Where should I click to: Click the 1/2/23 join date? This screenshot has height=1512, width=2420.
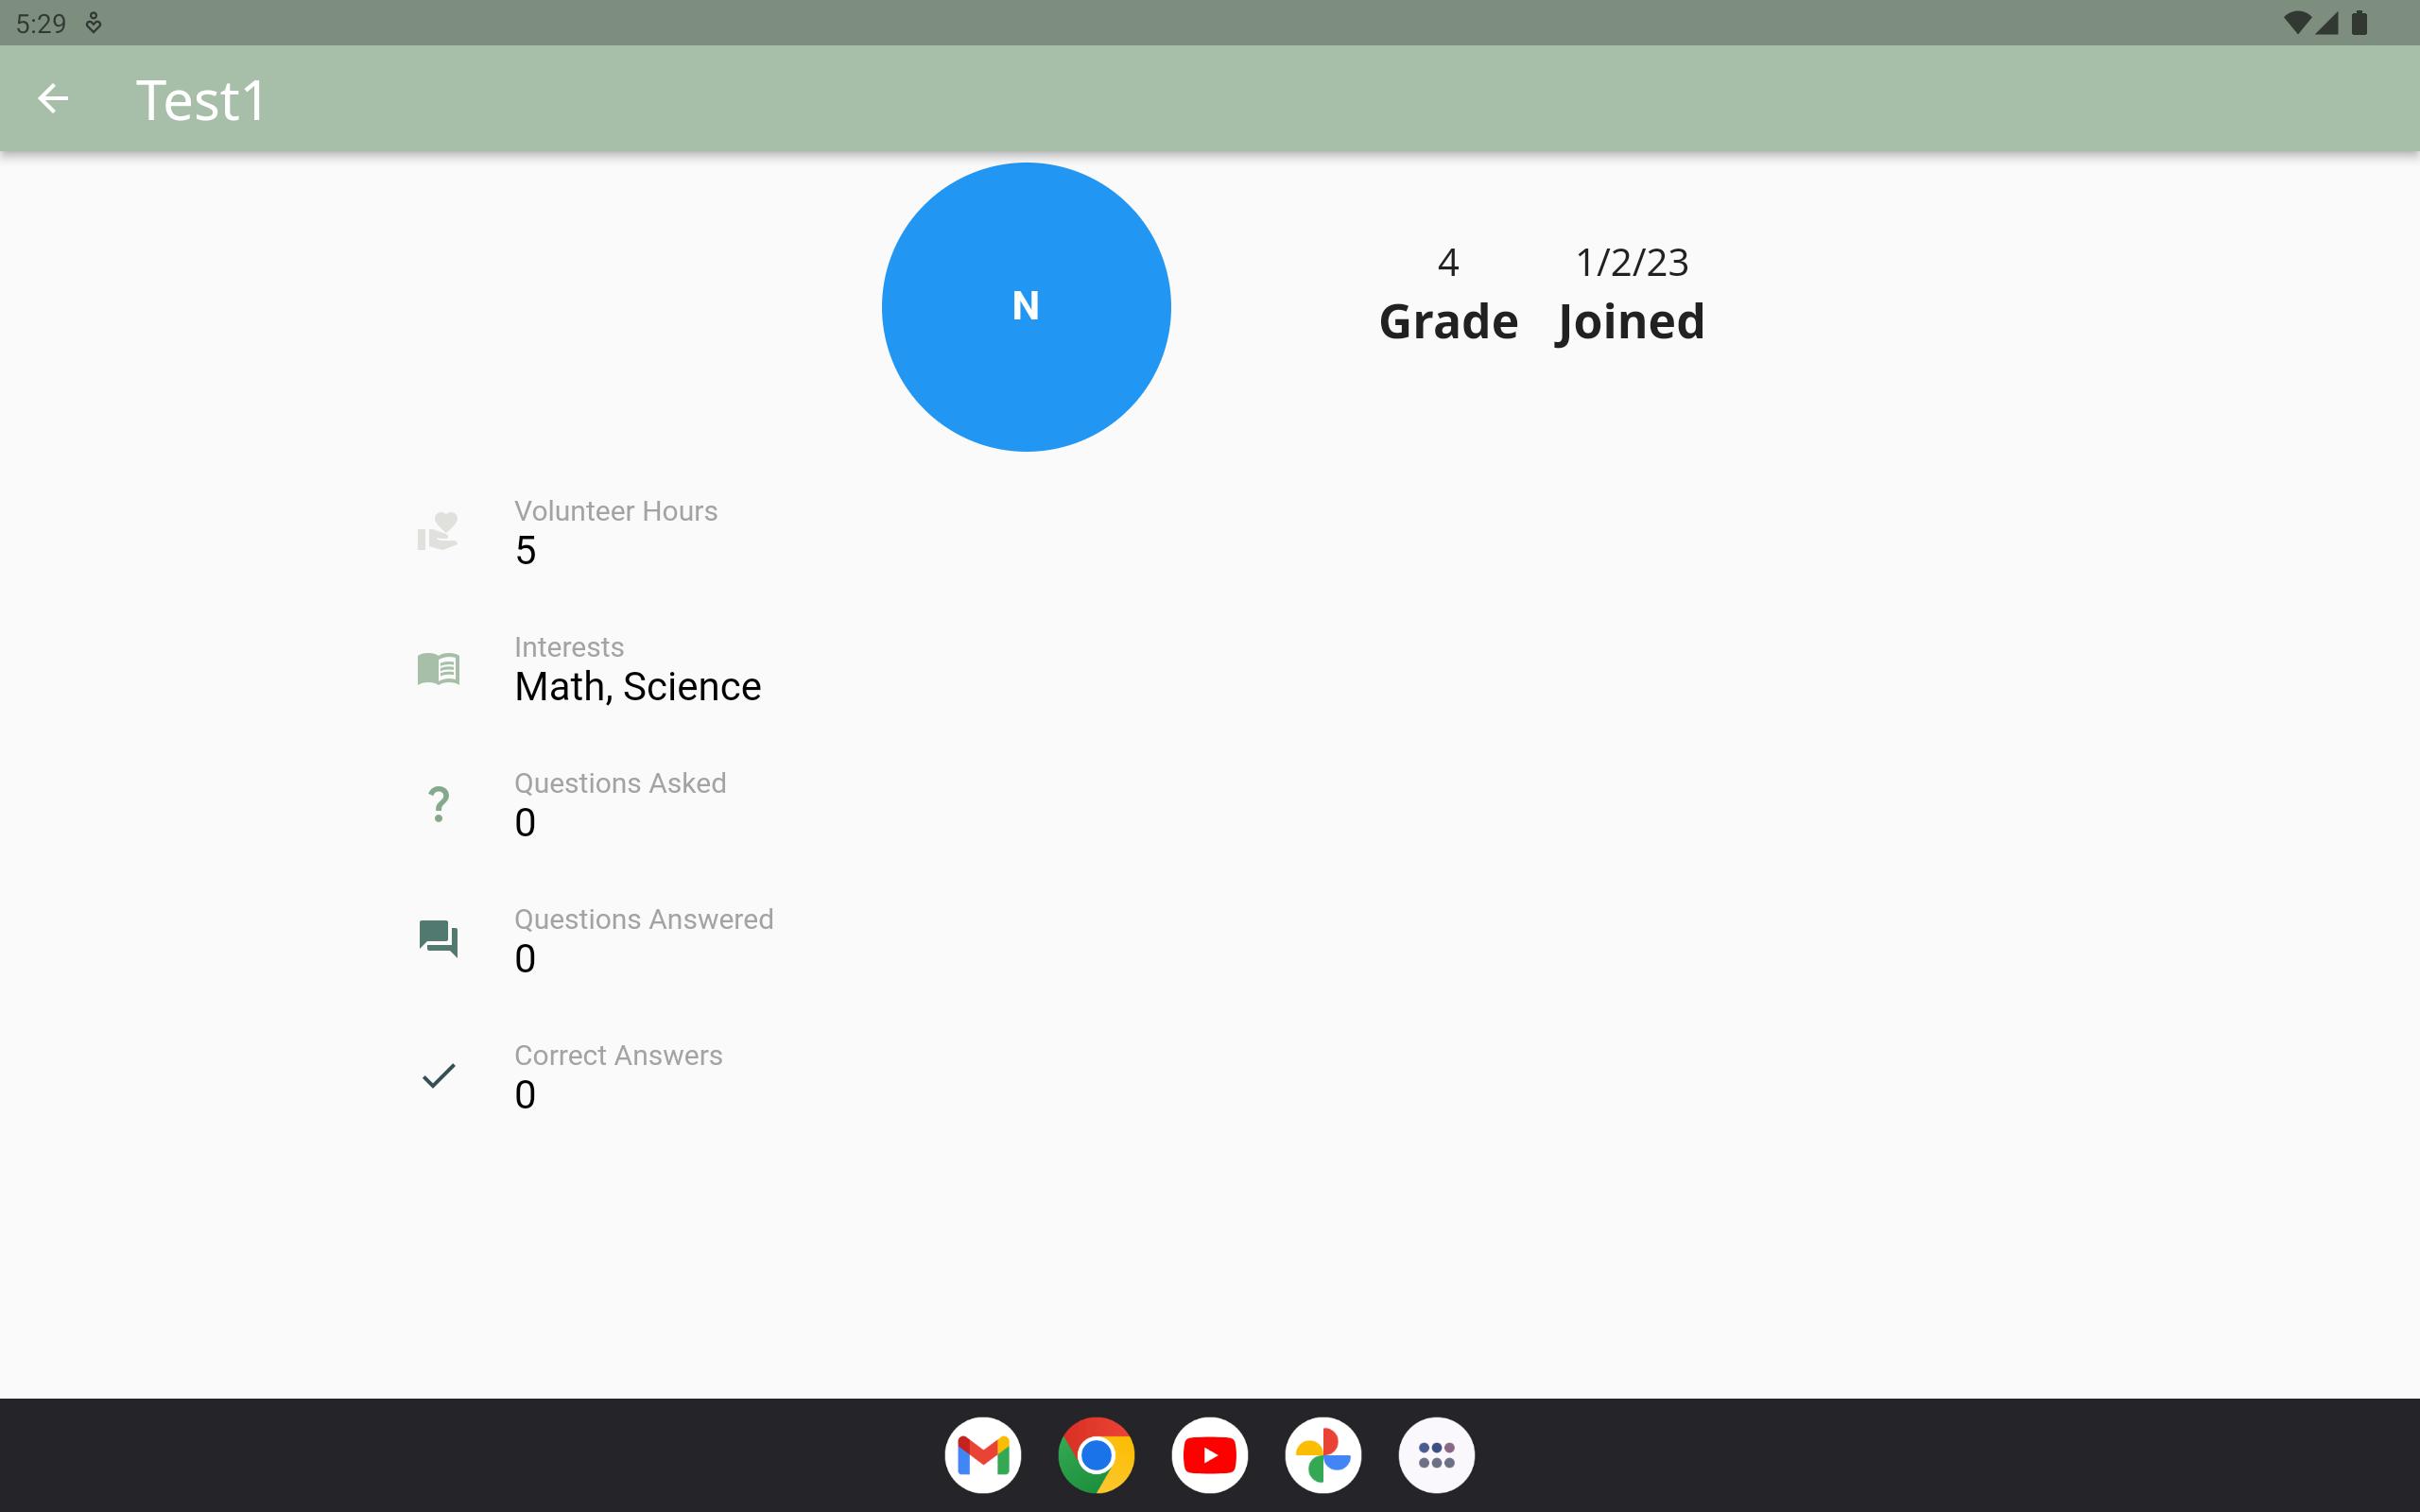click(x=1632, y=263)
